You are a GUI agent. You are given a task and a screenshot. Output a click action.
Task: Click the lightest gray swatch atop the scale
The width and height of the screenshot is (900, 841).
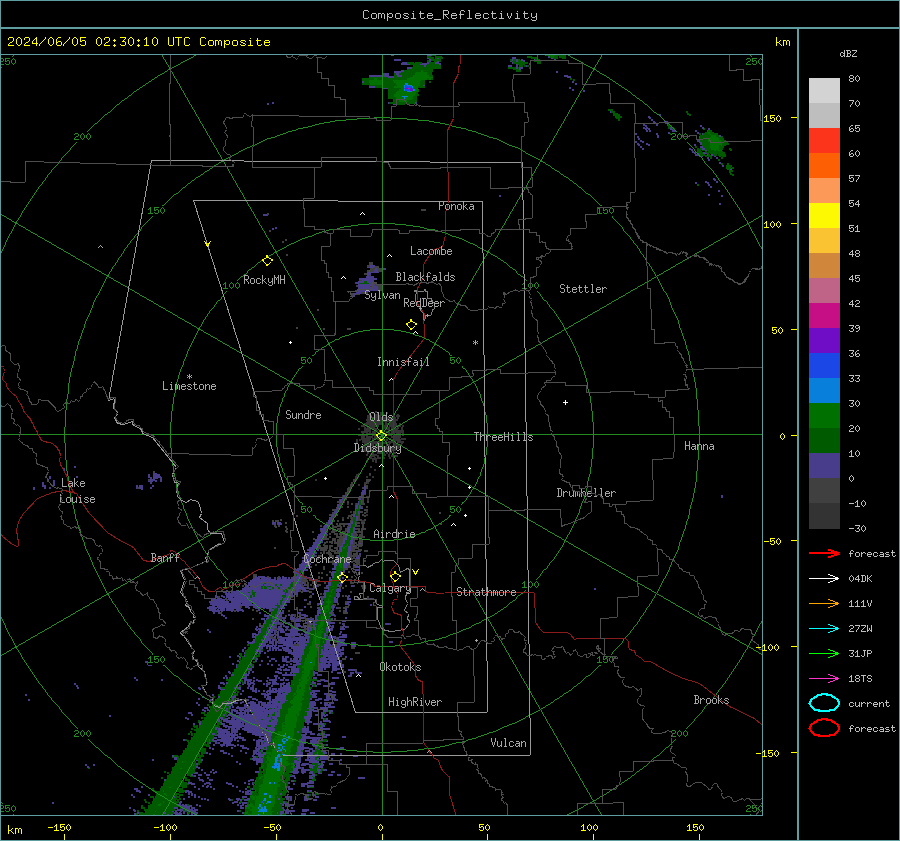pyautogui.click(x=824, y=90)
